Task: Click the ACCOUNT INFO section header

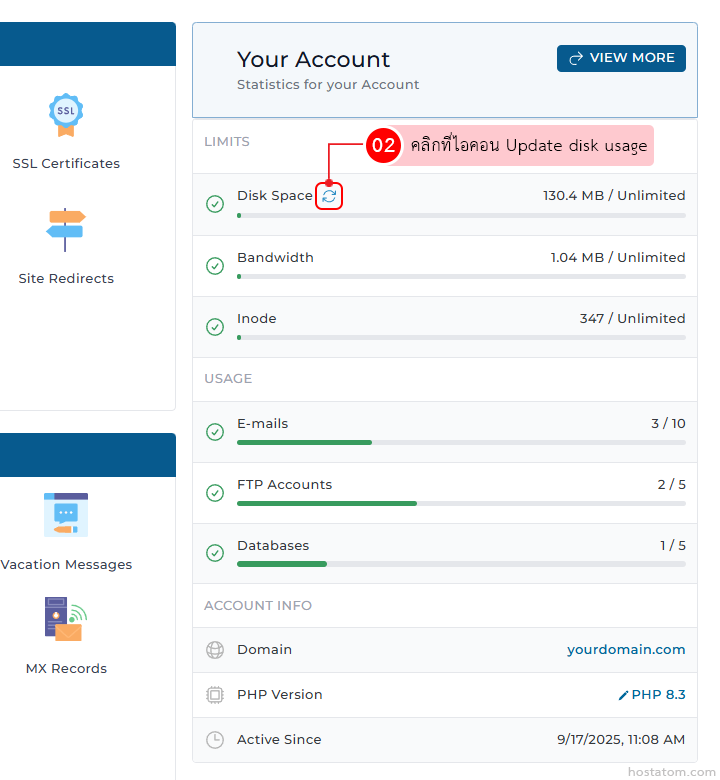Action: (x=258, y=605)
